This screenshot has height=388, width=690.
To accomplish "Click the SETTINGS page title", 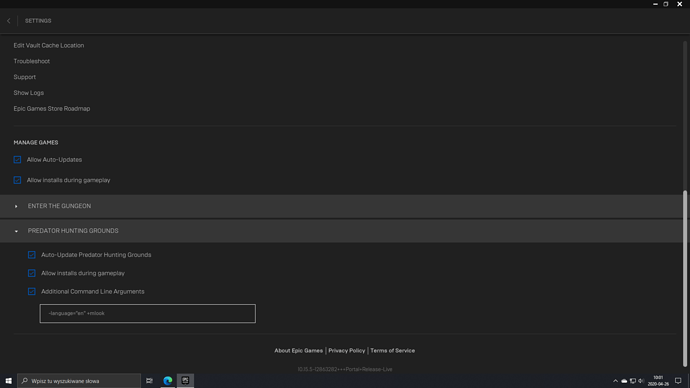I will [38, 21].
